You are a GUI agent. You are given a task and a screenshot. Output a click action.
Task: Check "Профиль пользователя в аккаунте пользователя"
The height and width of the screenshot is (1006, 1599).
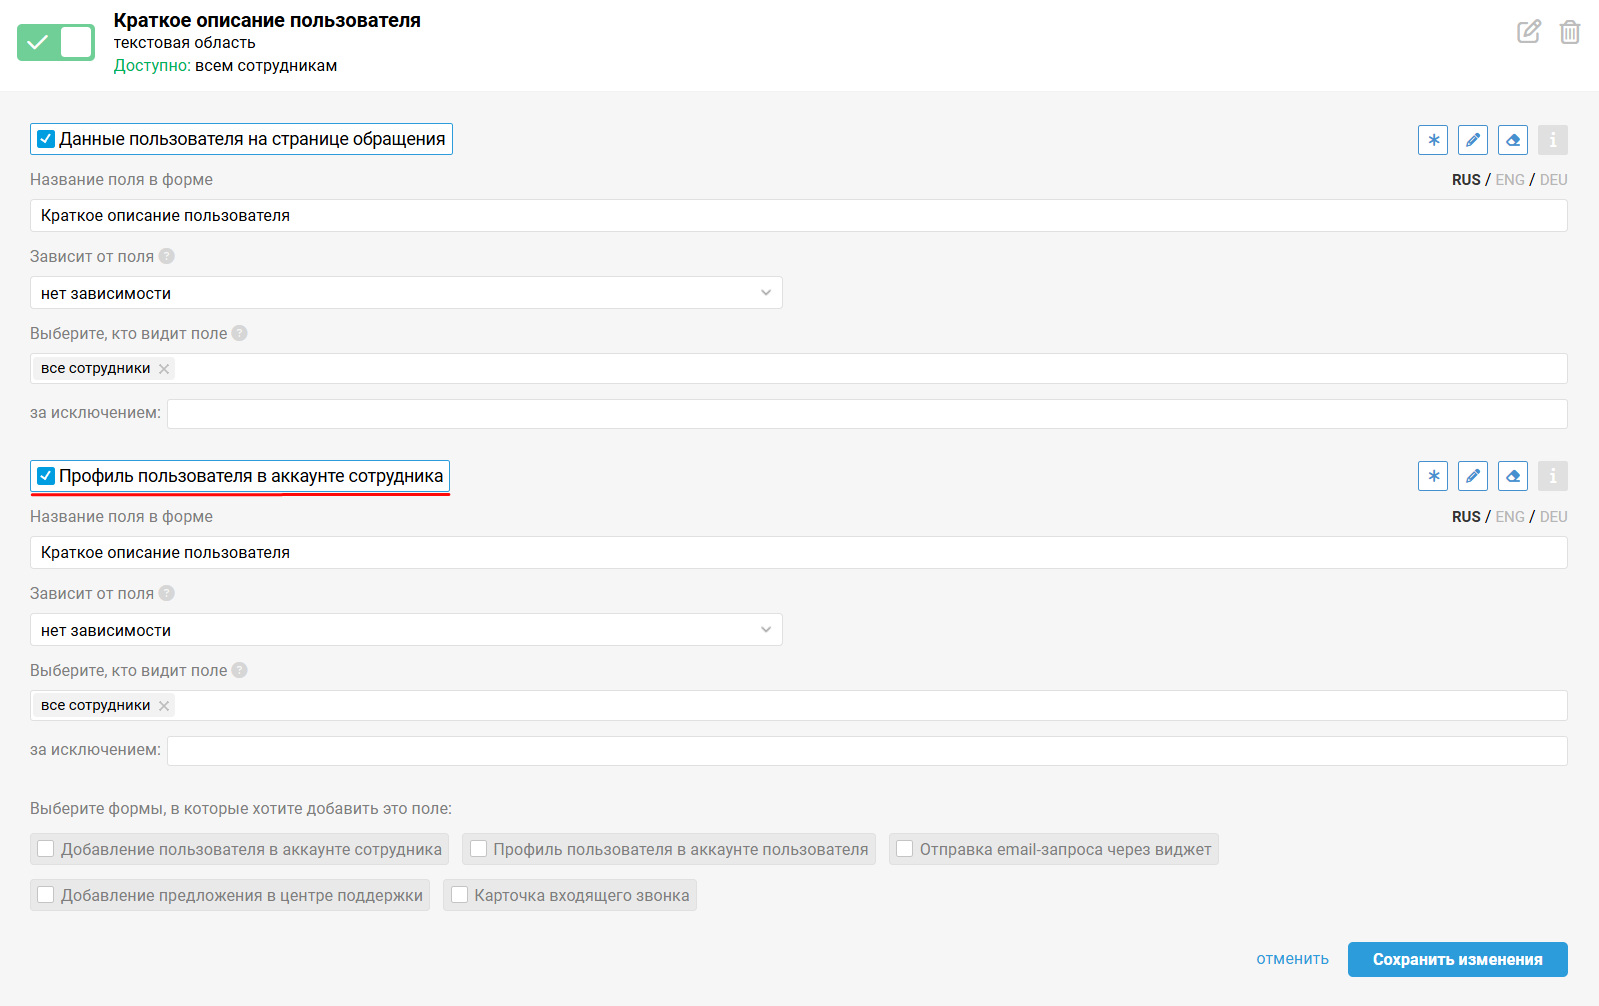click(x=478, y=849)
